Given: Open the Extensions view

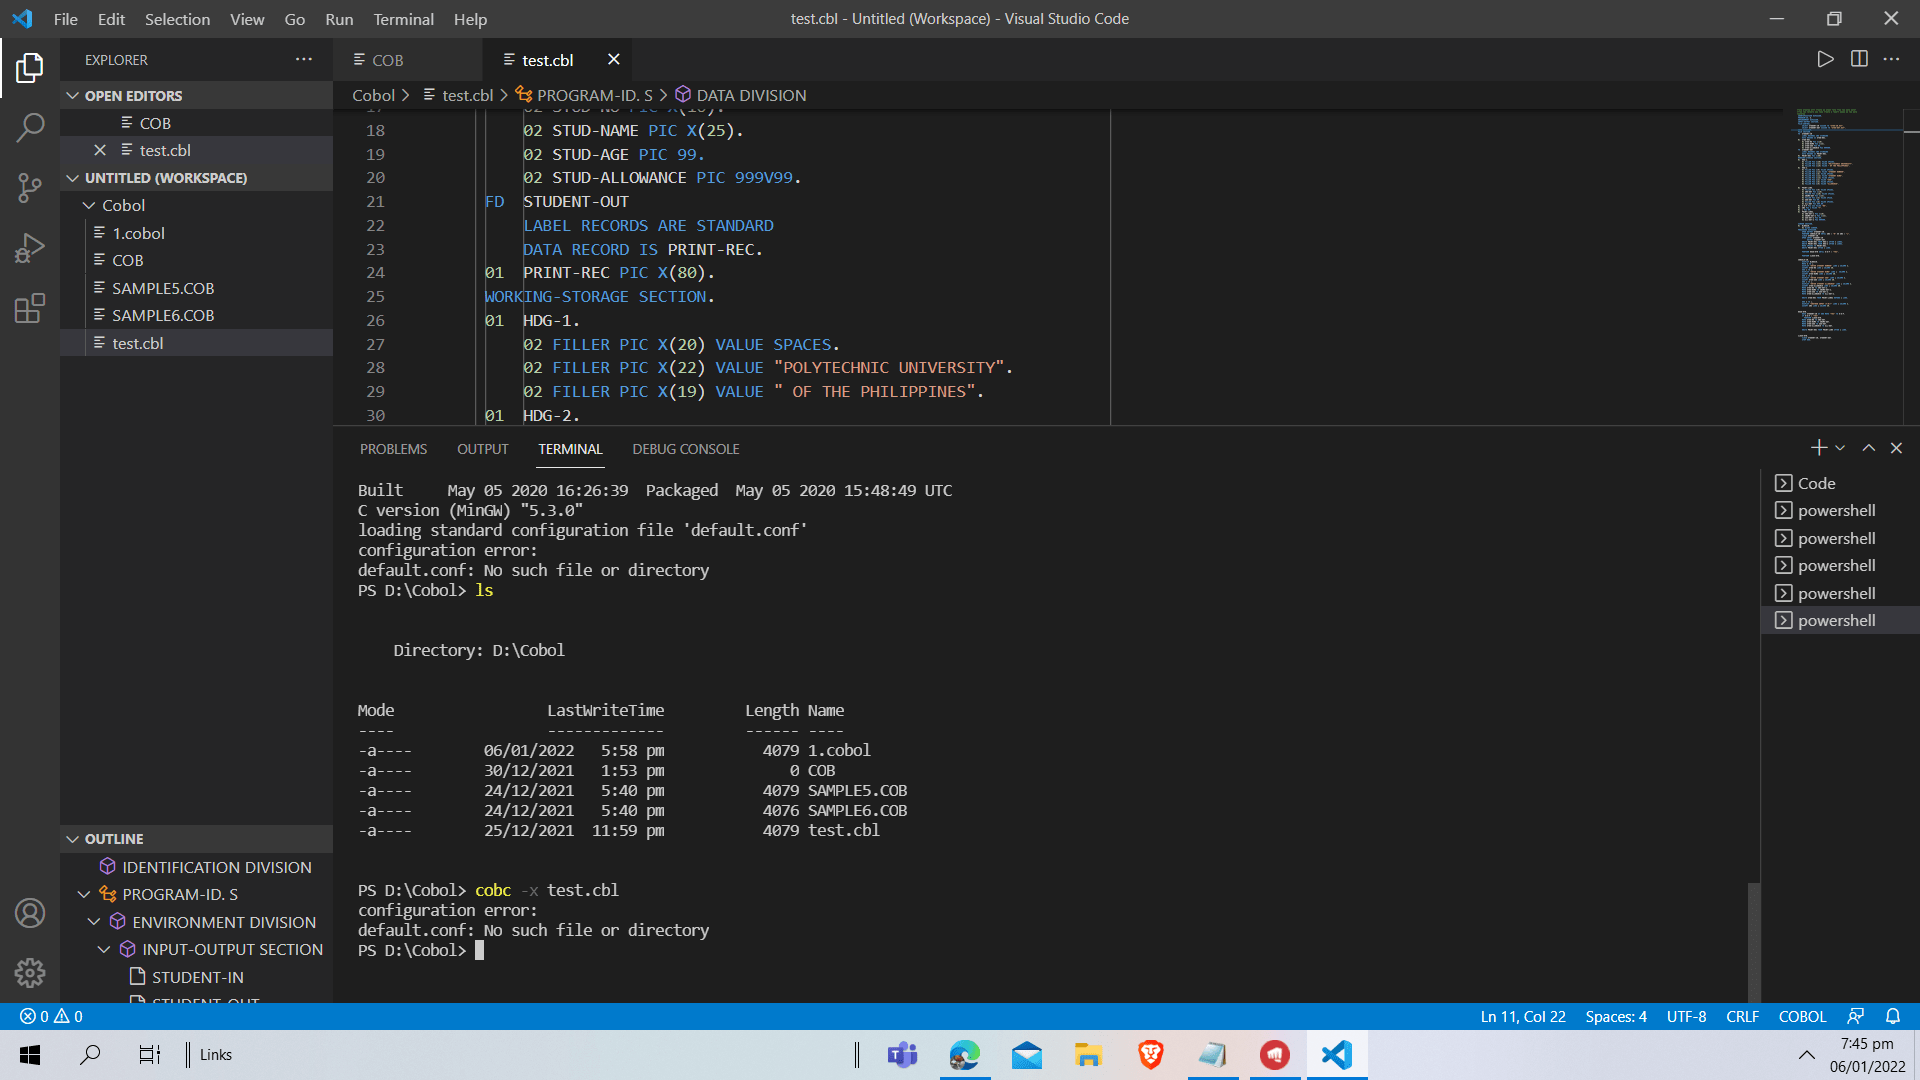Looking at the screenshot, I should tap(30, 308).
